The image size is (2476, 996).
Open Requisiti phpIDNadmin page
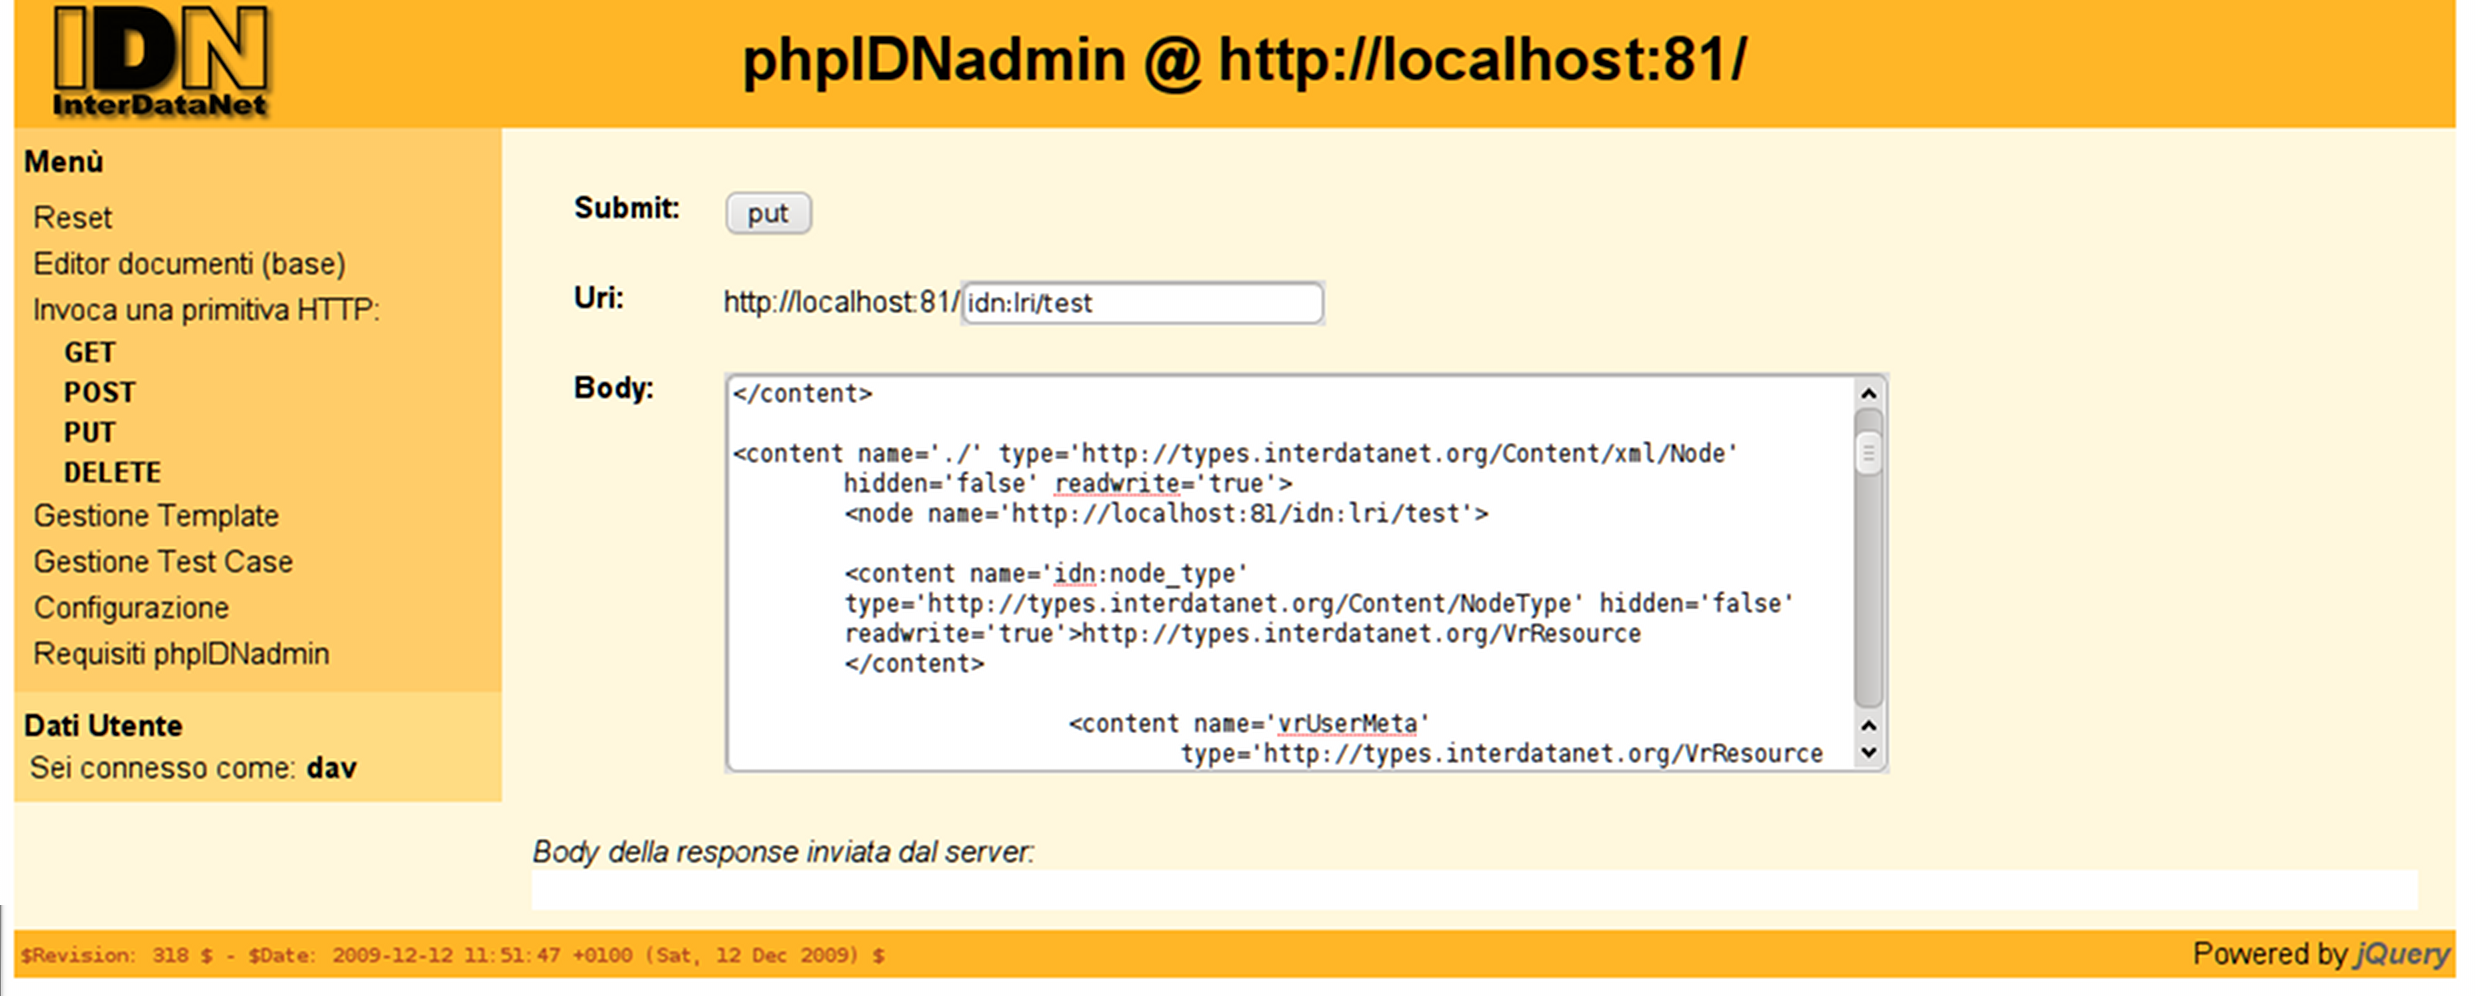coord(181,654)
